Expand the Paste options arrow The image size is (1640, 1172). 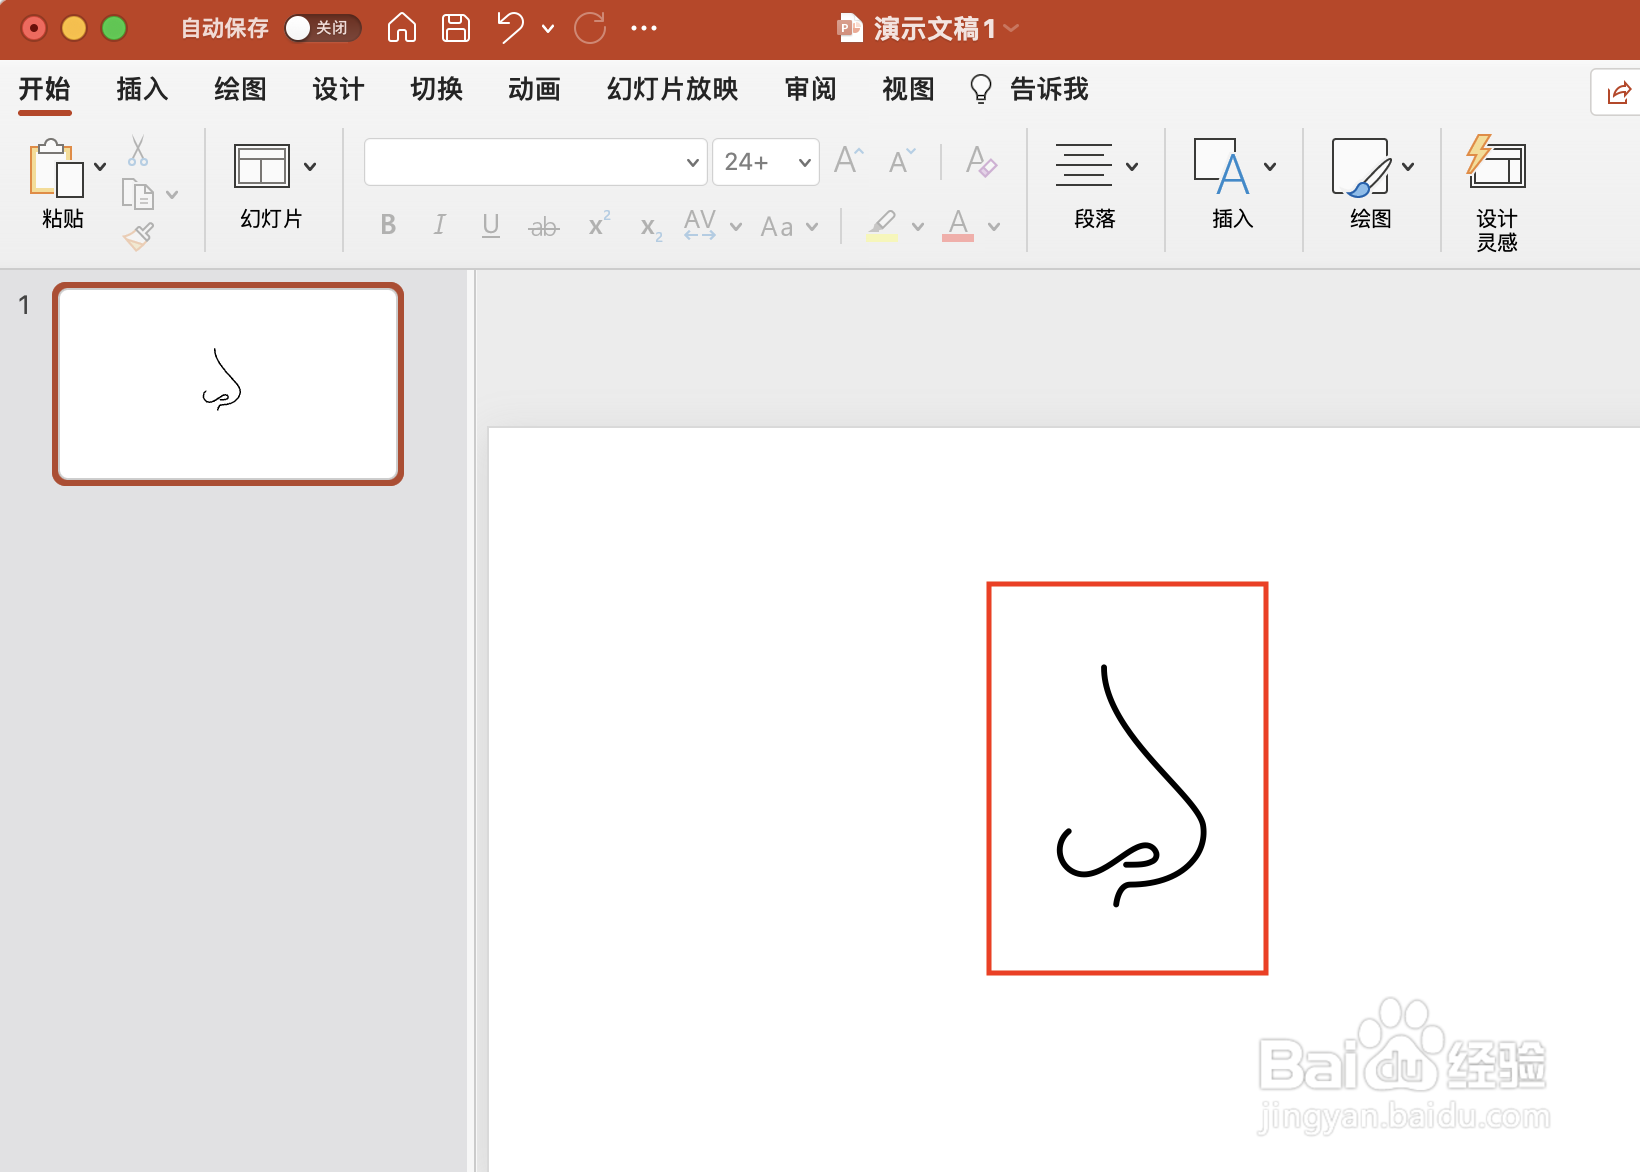pos(100,166)
